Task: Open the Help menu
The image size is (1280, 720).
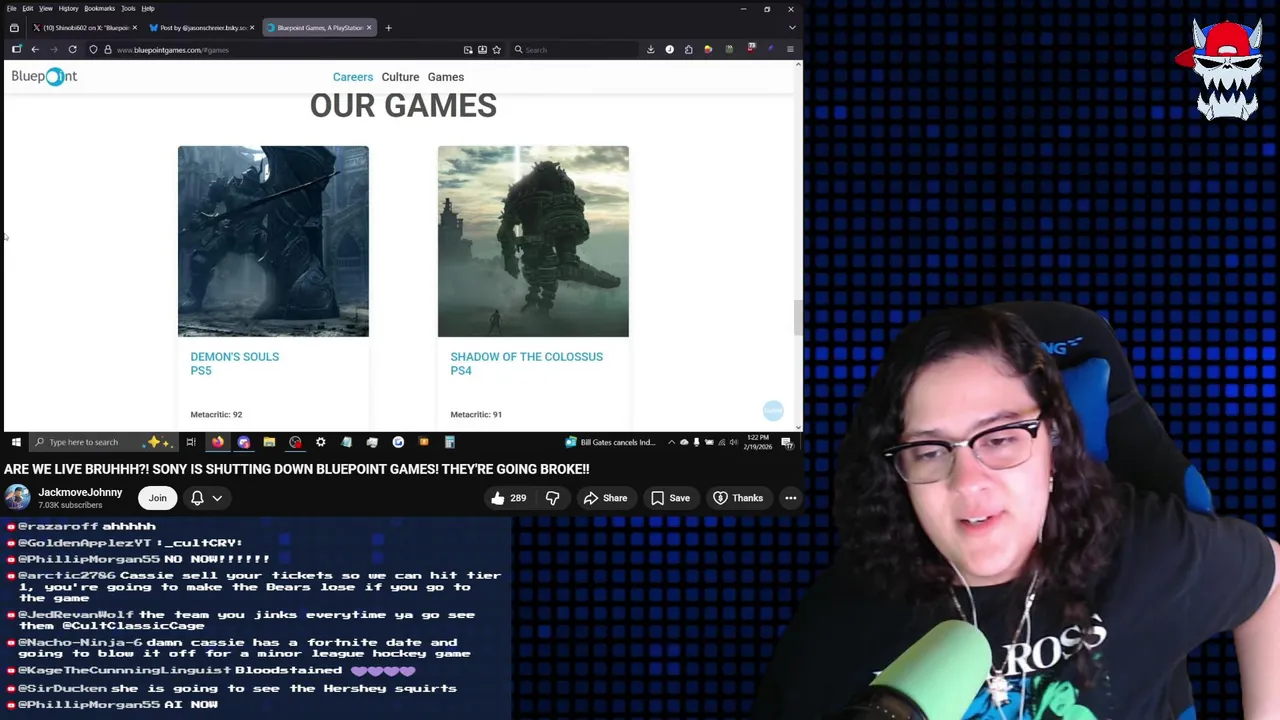Action: 147,8
